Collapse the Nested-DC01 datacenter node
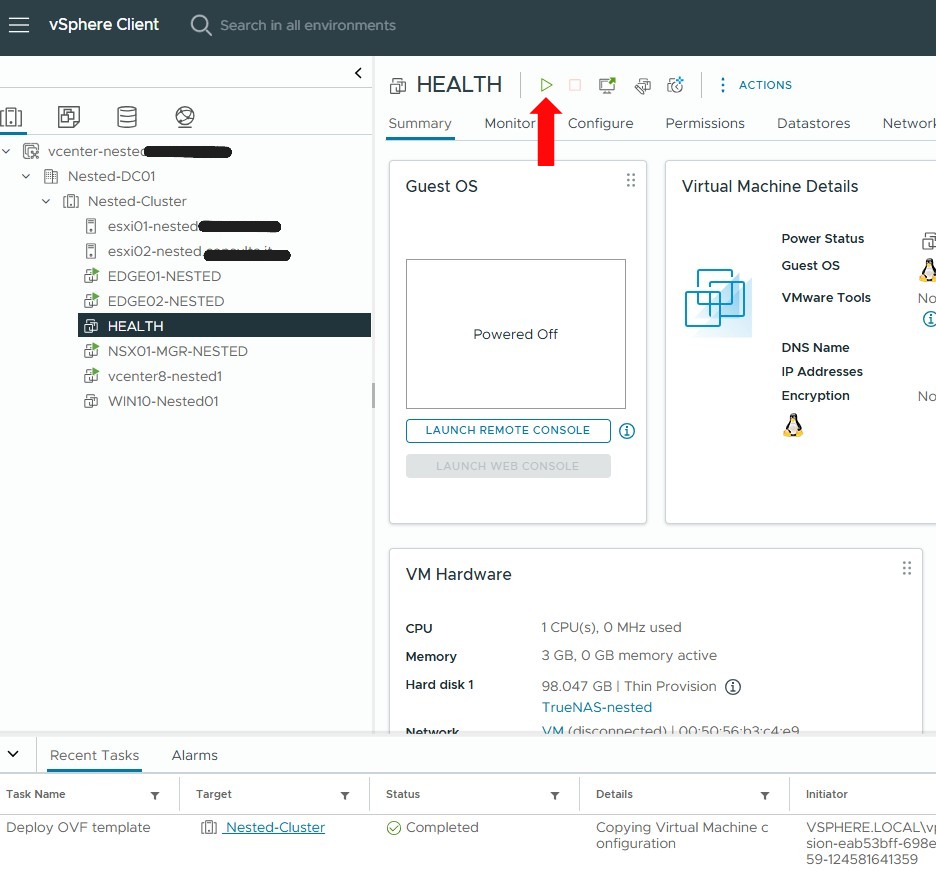Image resolution: width=936 pixels, height=871 pixels. tap(26, 176)
